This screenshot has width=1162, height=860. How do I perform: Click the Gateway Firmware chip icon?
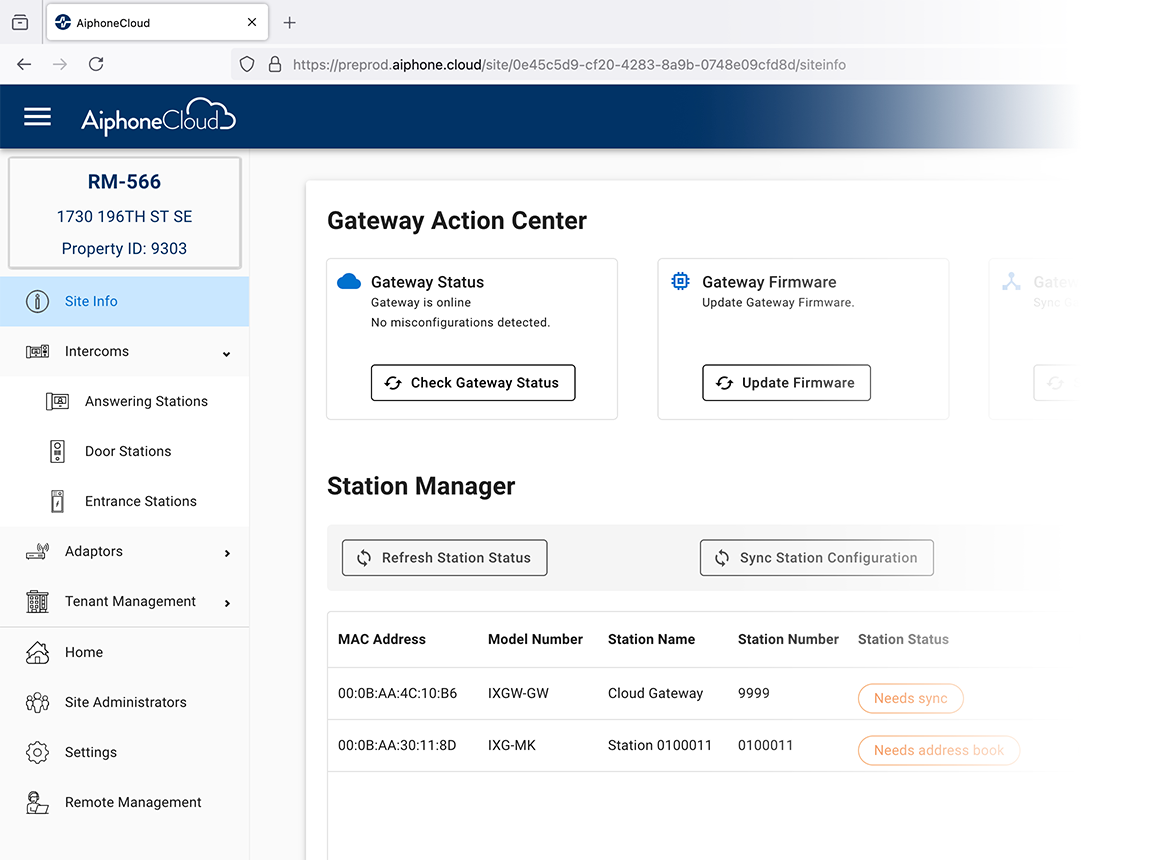click(680, 282)
